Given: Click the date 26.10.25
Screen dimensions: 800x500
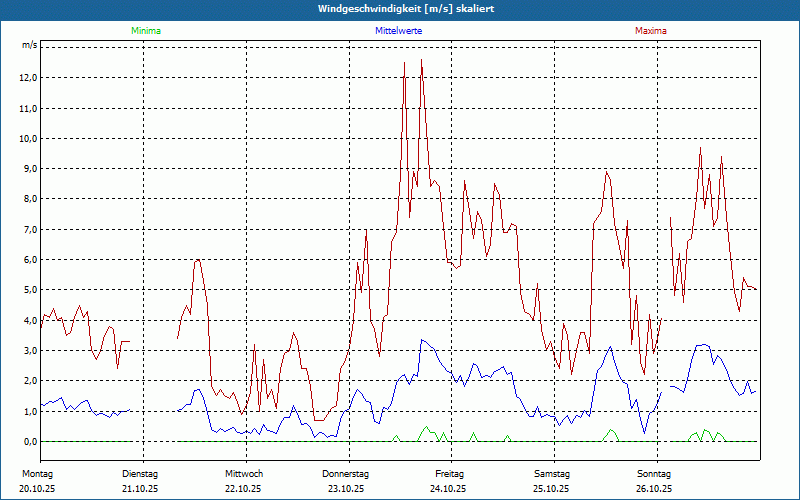Looking at the screenshot, I should [x=655, y=489].
